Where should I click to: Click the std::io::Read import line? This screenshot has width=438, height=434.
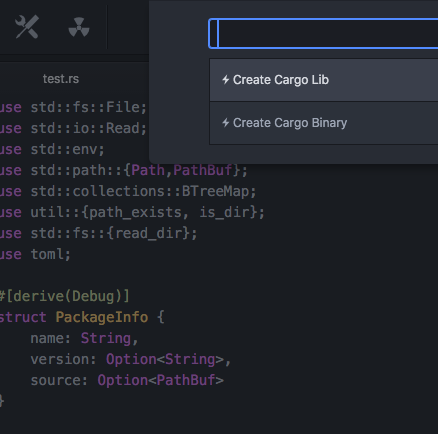pyautogui.click(x=73, y=128)
